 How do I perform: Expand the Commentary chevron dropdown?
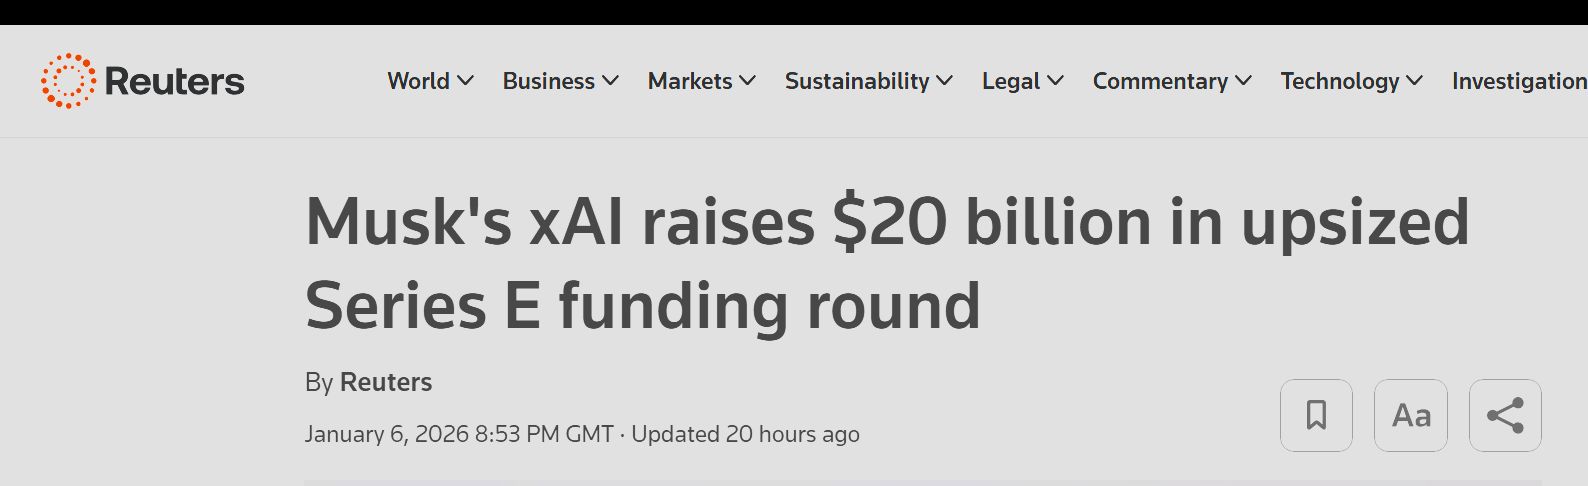pos(1243,81)
